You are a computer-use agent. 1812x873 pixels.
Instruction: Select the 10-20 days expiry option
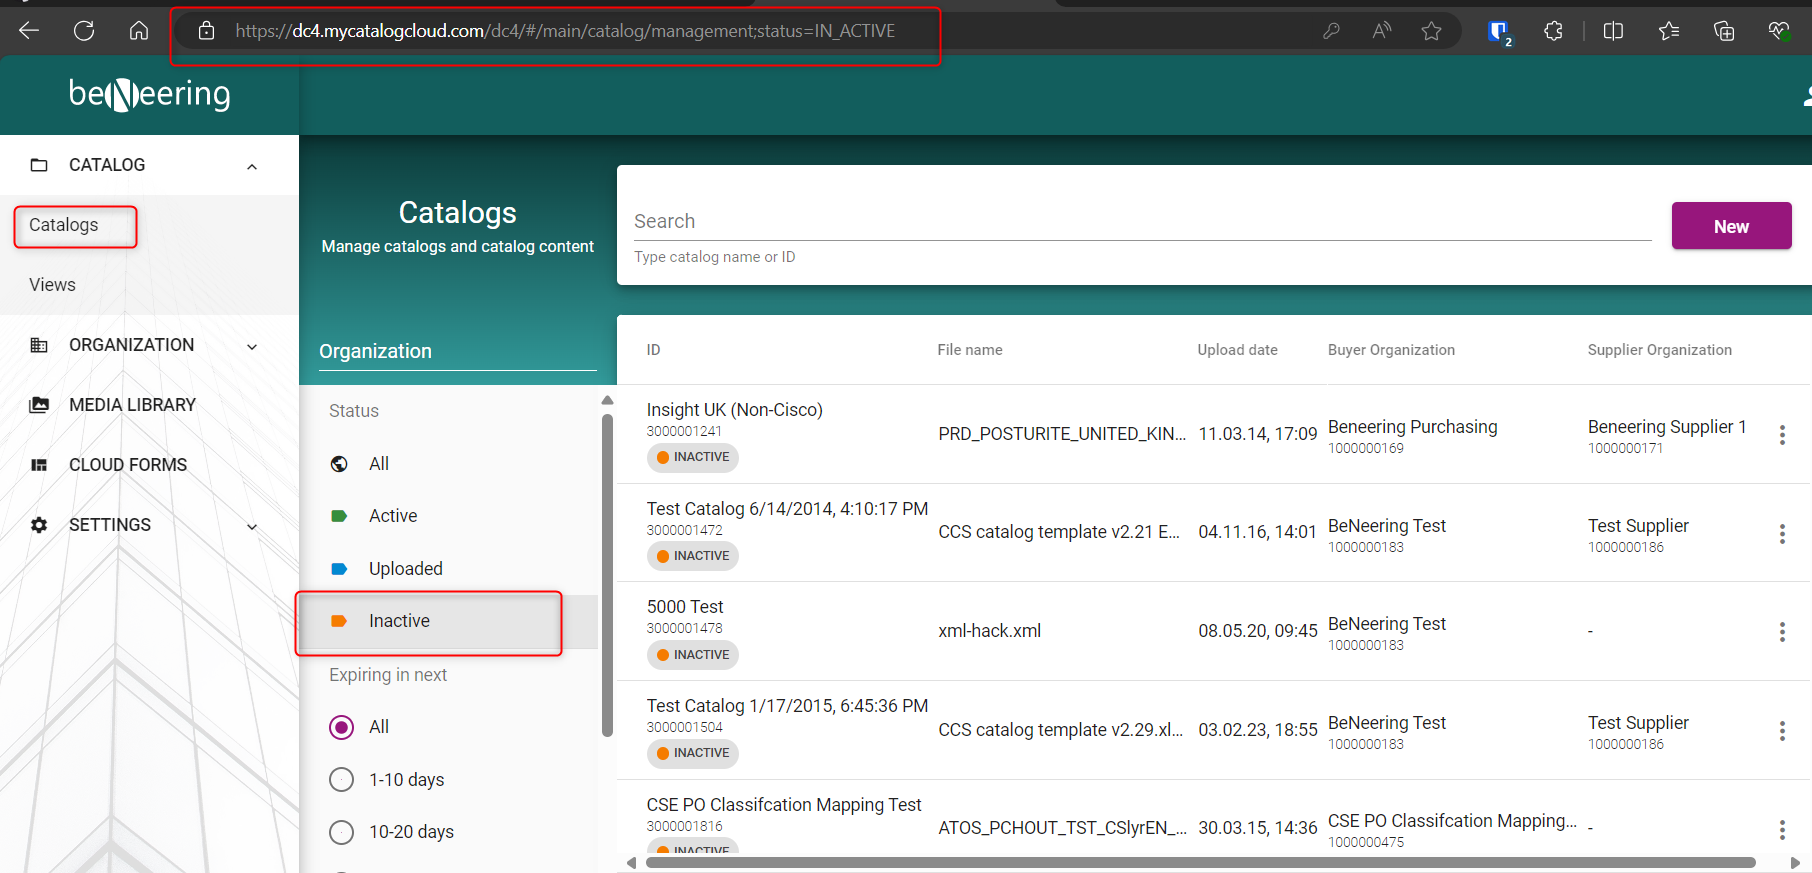(x=342, y=832)
